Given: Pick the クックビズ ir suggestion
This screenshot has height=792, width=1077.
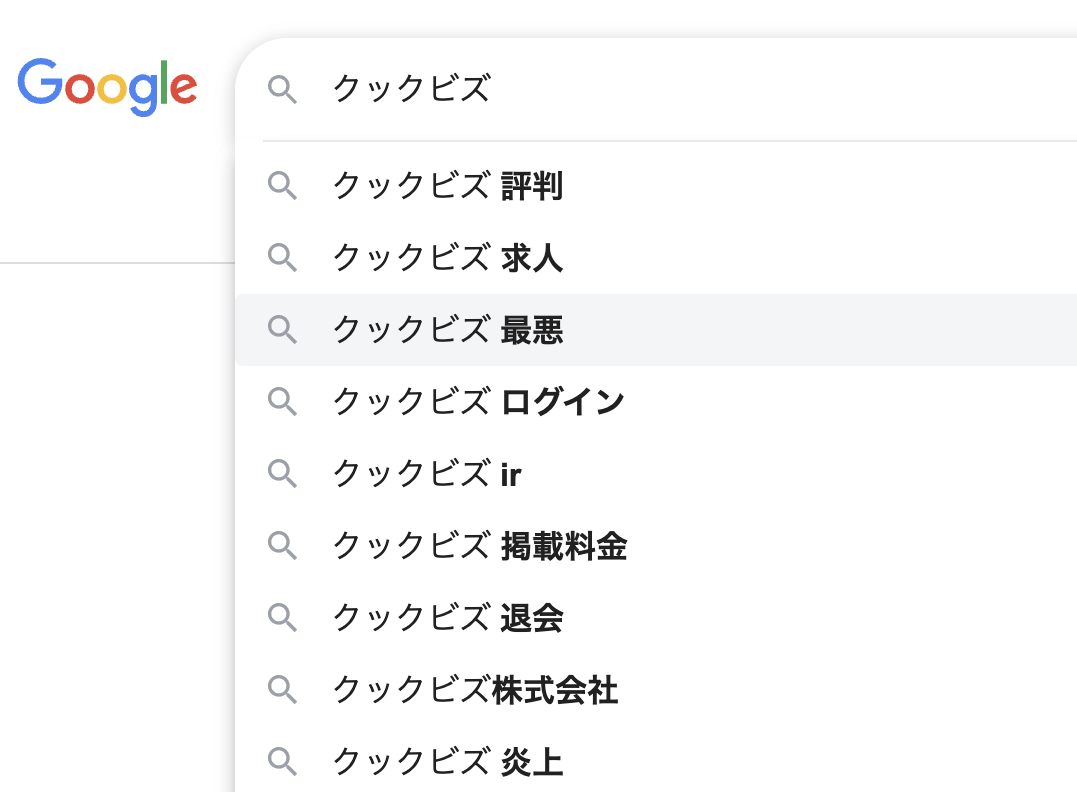Looking at the screenshot, I should click(424, 474).
